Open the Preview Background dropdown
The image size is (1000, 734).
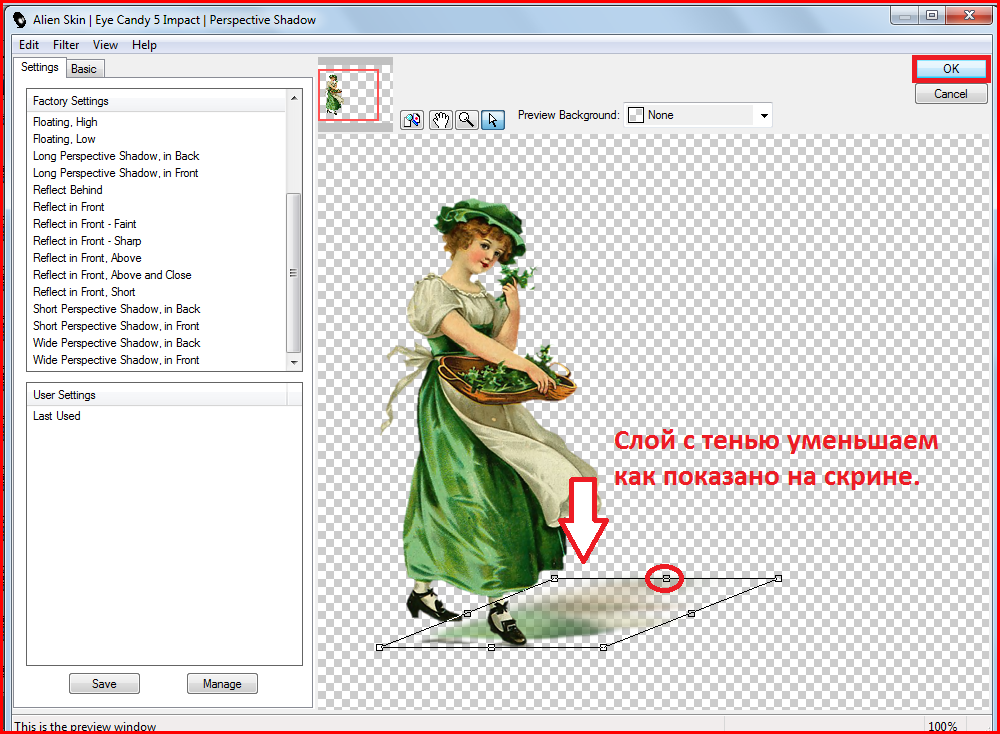click(x=763, y=115)
